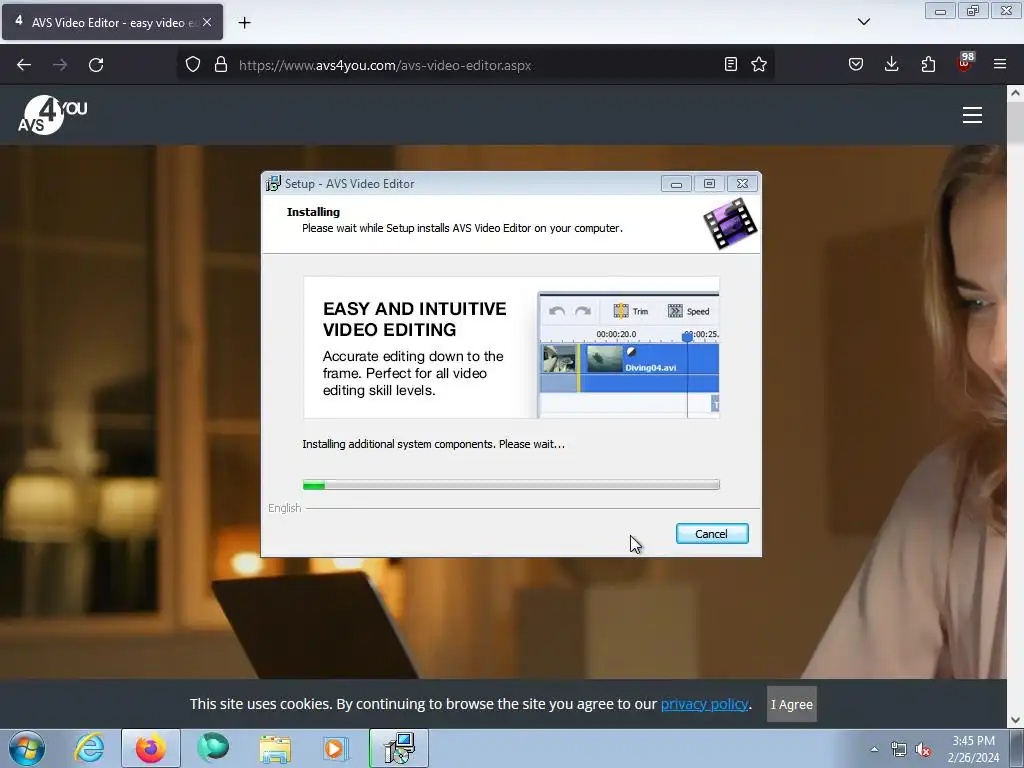Select the Setup installer taskbar button

(x=399, y=748)
